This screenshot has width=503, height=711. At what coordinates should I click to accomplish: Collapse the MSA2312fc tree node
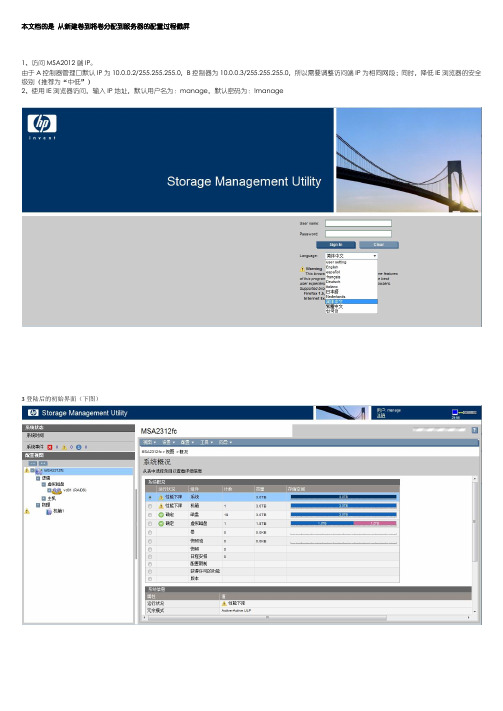(32, 471)
